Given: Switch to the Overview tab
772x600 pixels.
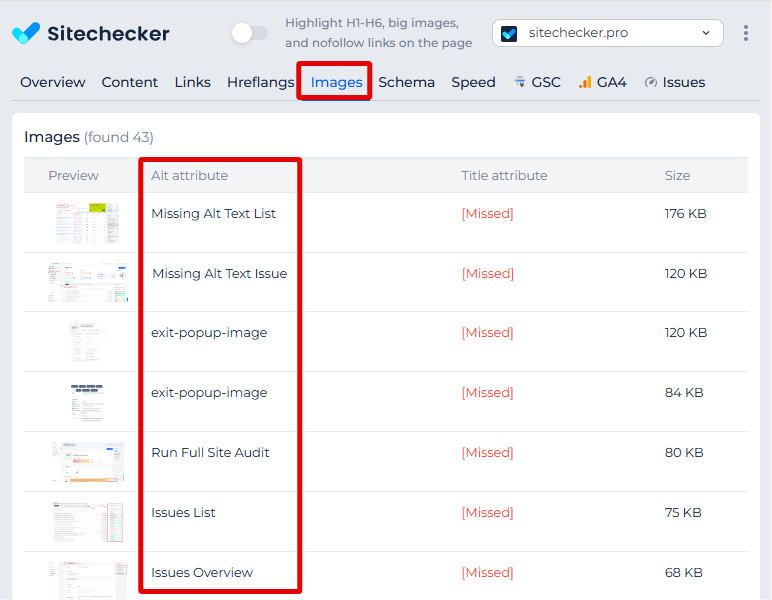Looking at the screenshot, I should pyautogui.click(x=53, y=82).
